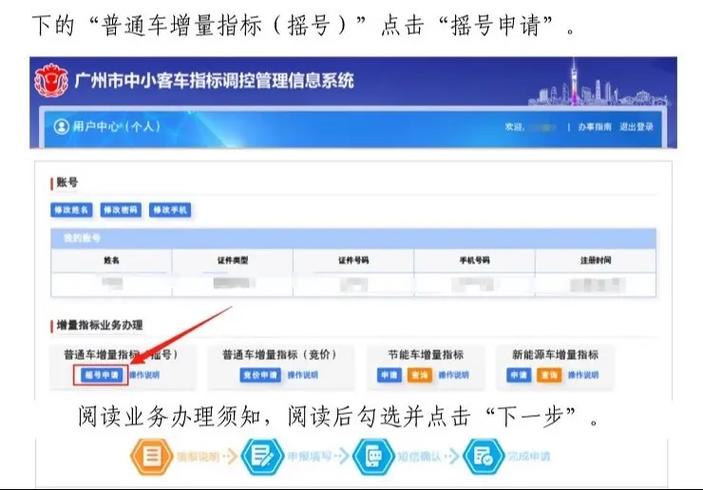Click the 短信确认 phone step icon
Viewport: 703px width, 490px height.
tap(373, 456)
